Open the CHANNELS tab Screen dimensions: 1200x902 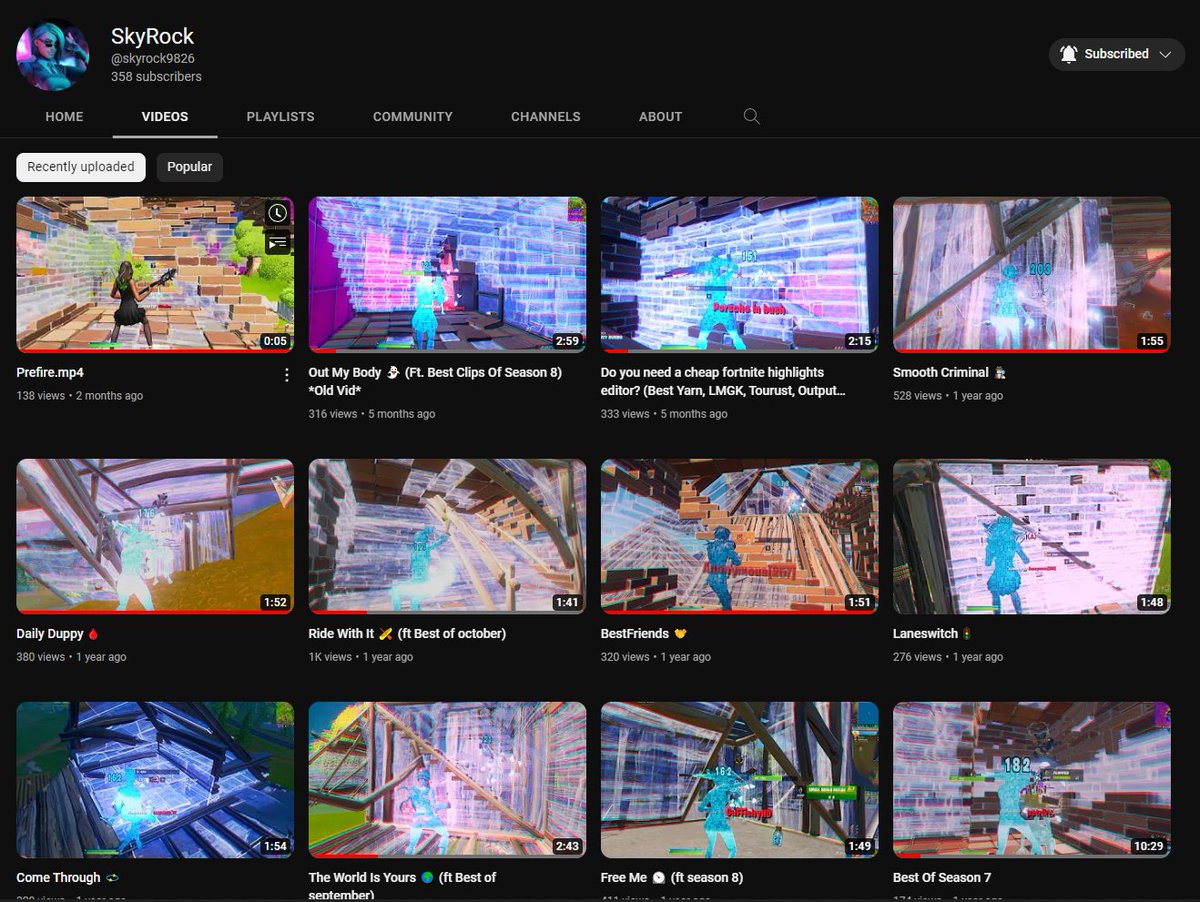546,117
